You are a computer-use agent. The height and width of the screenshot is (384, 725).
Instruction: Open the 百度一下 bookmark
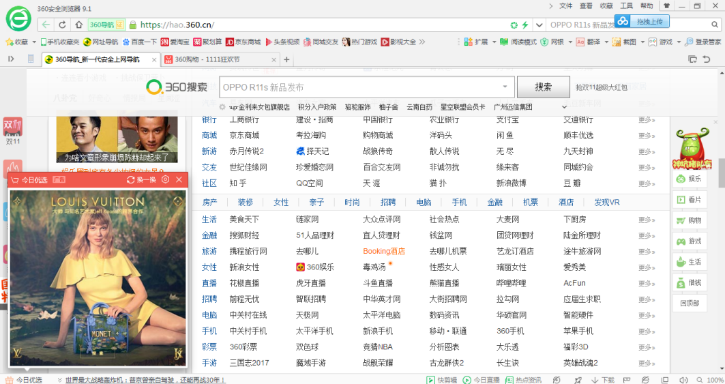click(x=140, y=42)
